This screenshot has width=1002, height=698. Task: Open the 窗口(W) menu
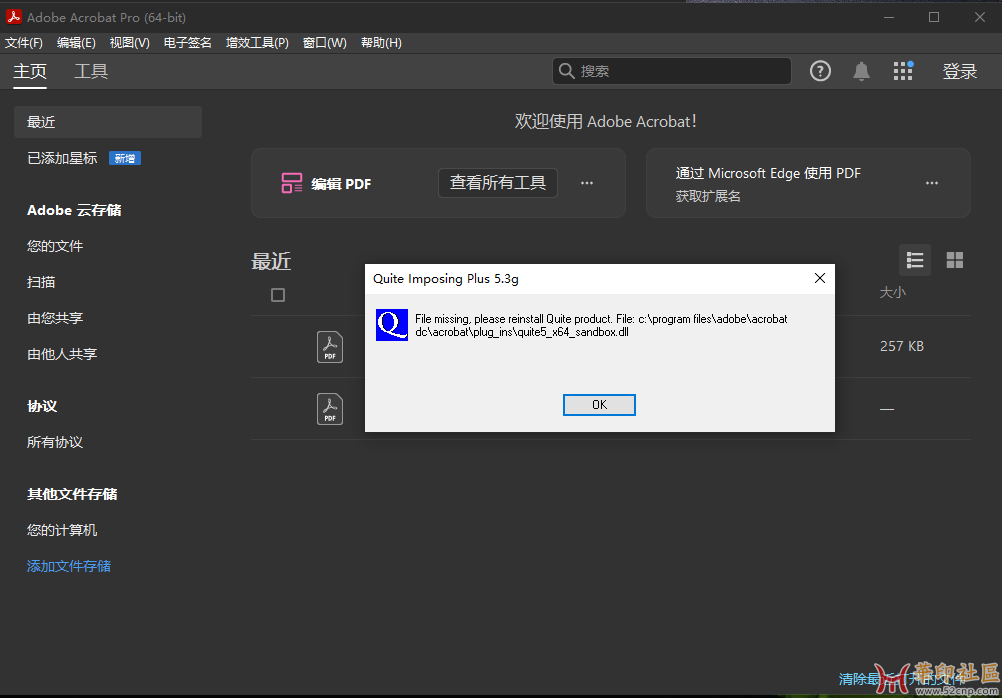325,43
